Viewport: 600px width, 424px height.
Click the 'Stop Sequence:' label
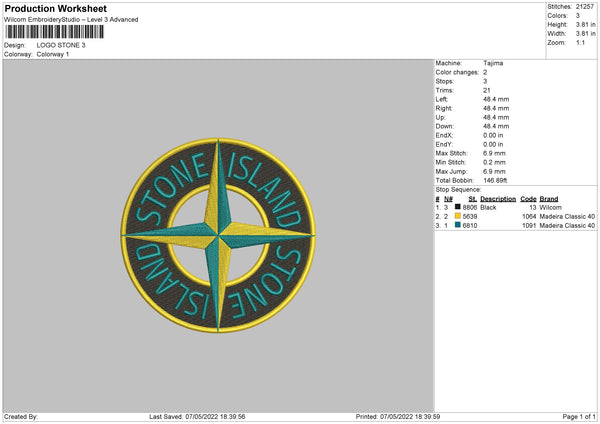pos(458,190)
